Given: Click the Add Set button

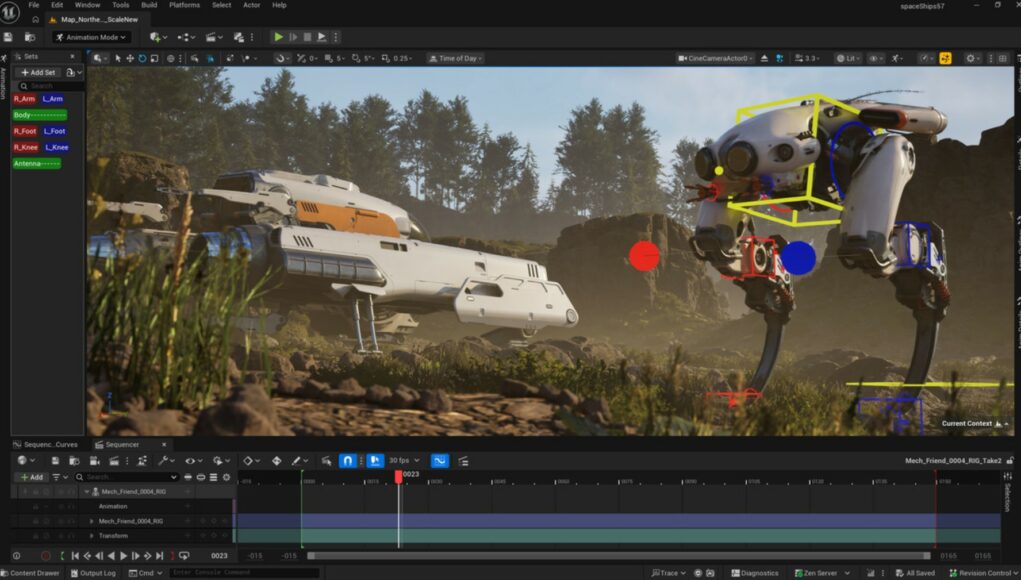Looking at the screenshot, I should (x=38, y=72).
